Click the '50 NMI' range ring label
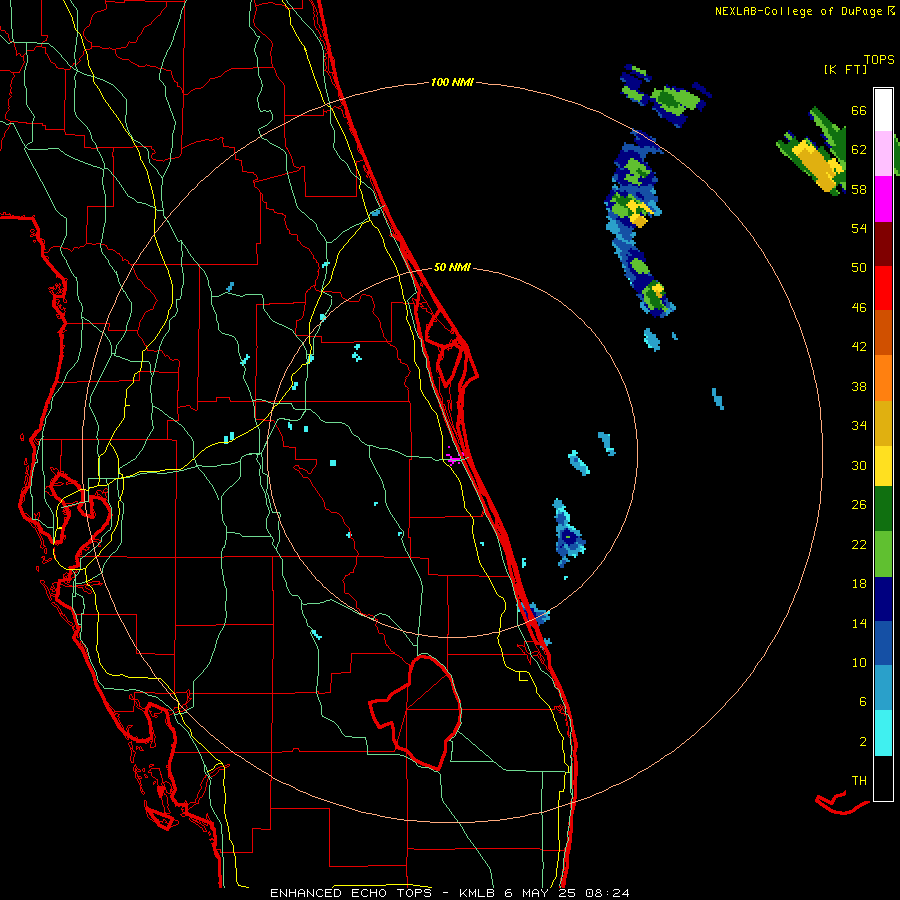 pyautogui.click(x=452, y=267)
